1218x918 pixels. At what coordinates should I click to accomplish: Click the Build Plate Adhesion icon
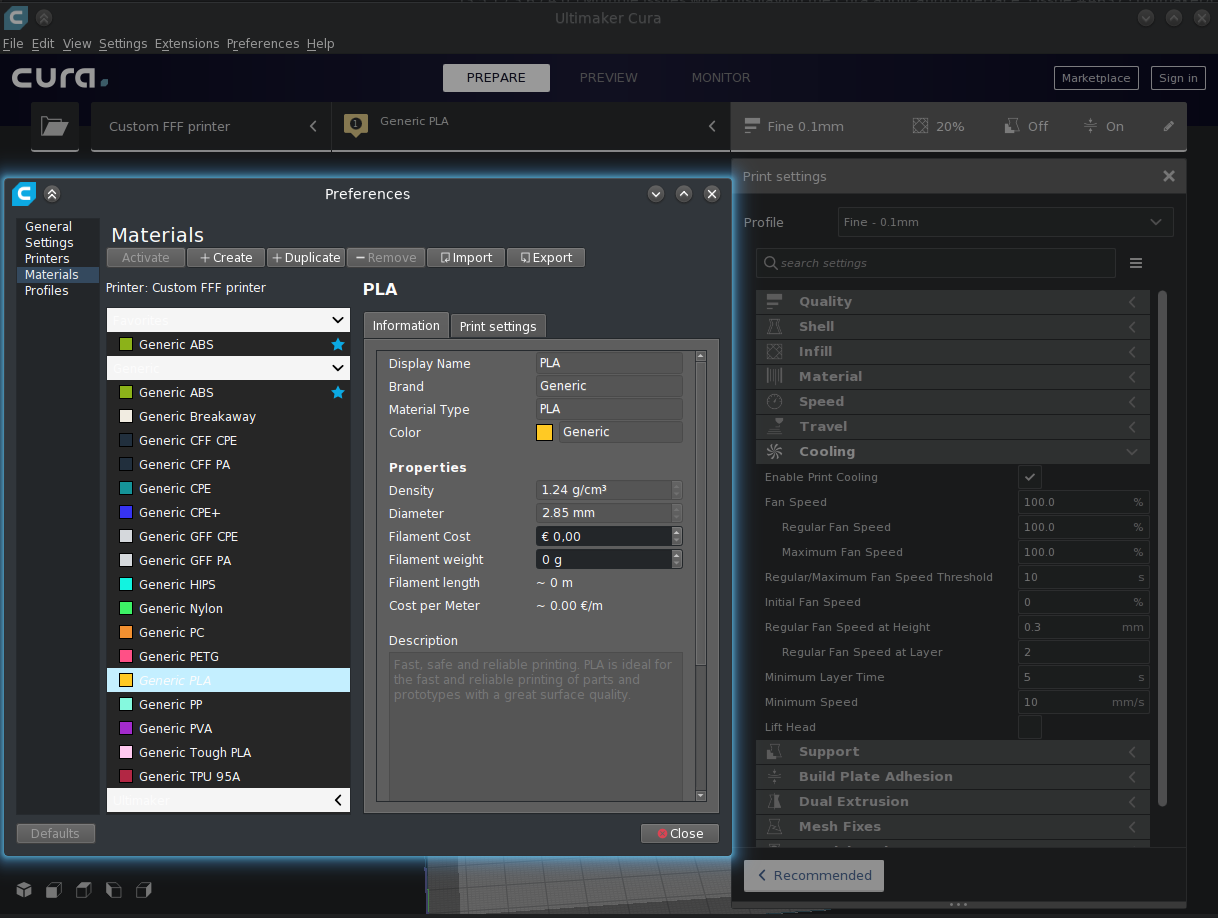click(x=774, y=776)
